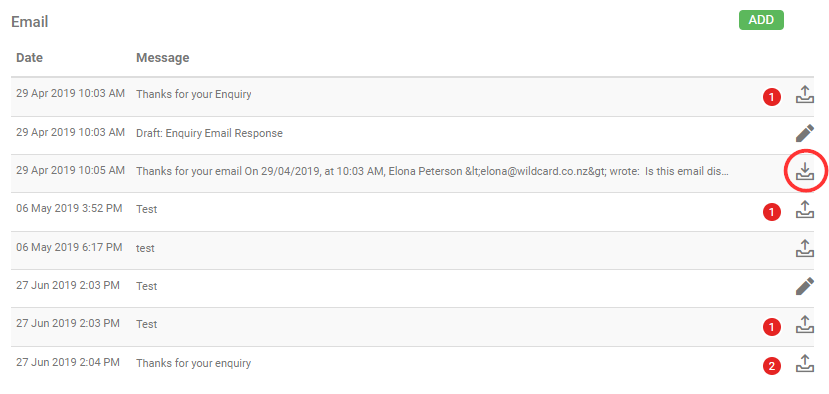Image resolution: width=829 pixels, height=394 pixels.
Task: Click sent icon for Thanks for your enquiry
Action: tap(804, 363)
